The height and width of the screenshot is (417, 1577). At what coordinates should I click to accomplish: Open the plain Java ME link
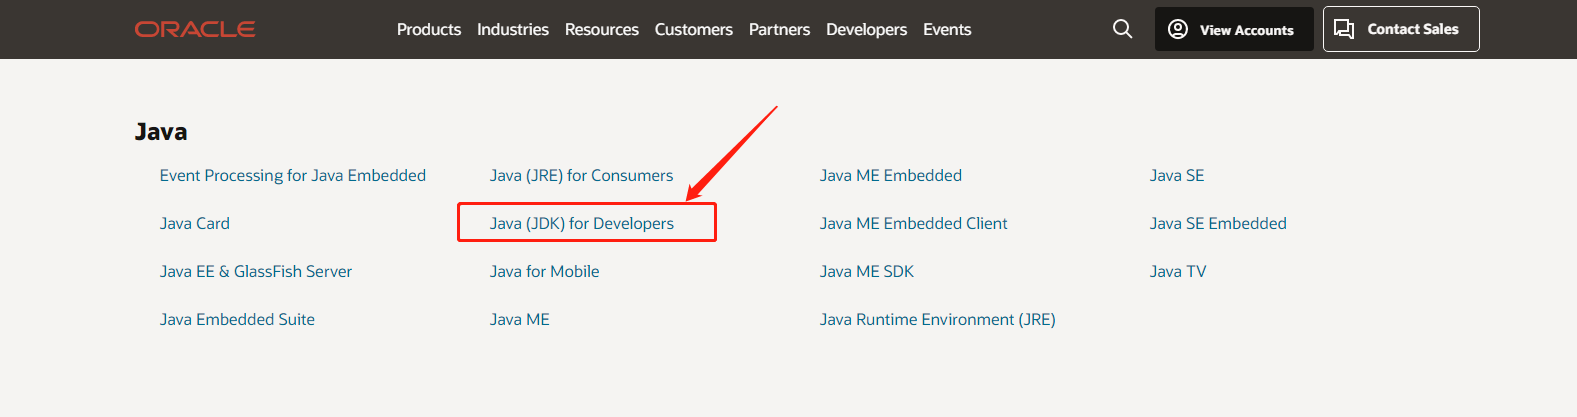[520, 319]
